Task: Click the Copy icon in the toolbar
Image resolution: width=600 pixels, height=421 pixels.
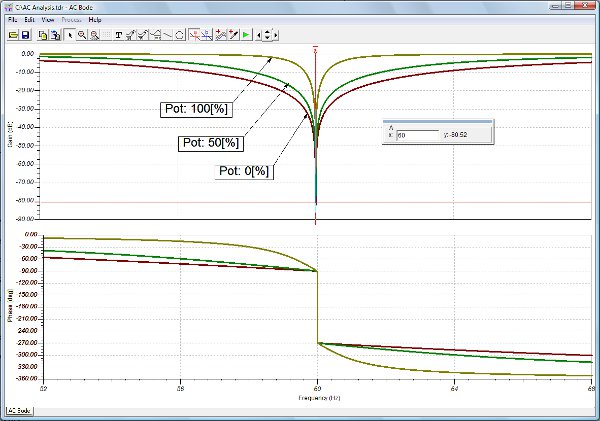Action: (x=43, y=34)
